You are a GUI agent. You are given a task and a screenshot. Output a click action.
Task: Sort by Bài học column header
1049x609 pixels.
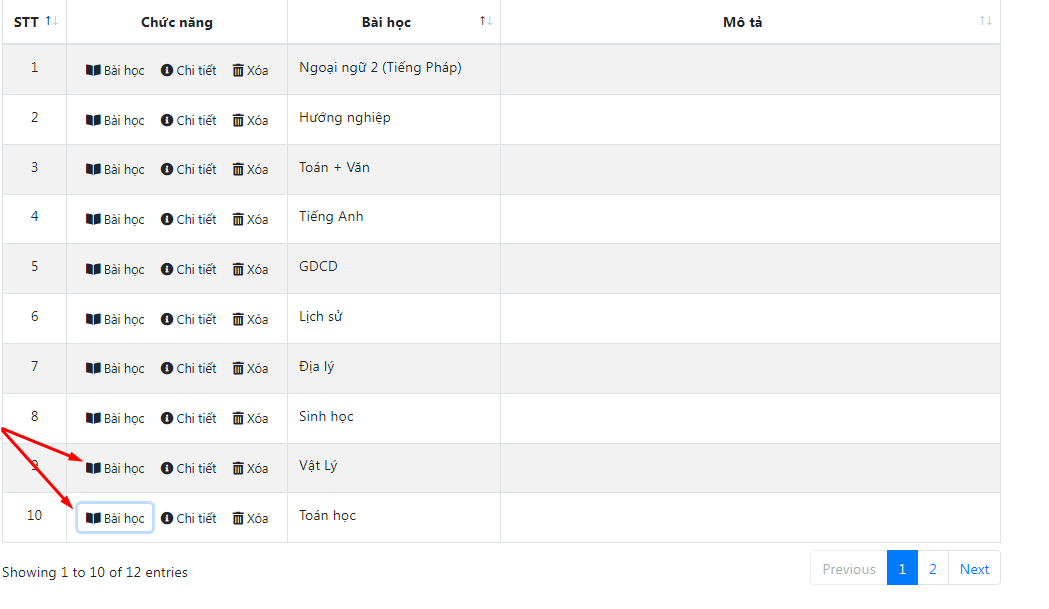click(x=394, y=22)
